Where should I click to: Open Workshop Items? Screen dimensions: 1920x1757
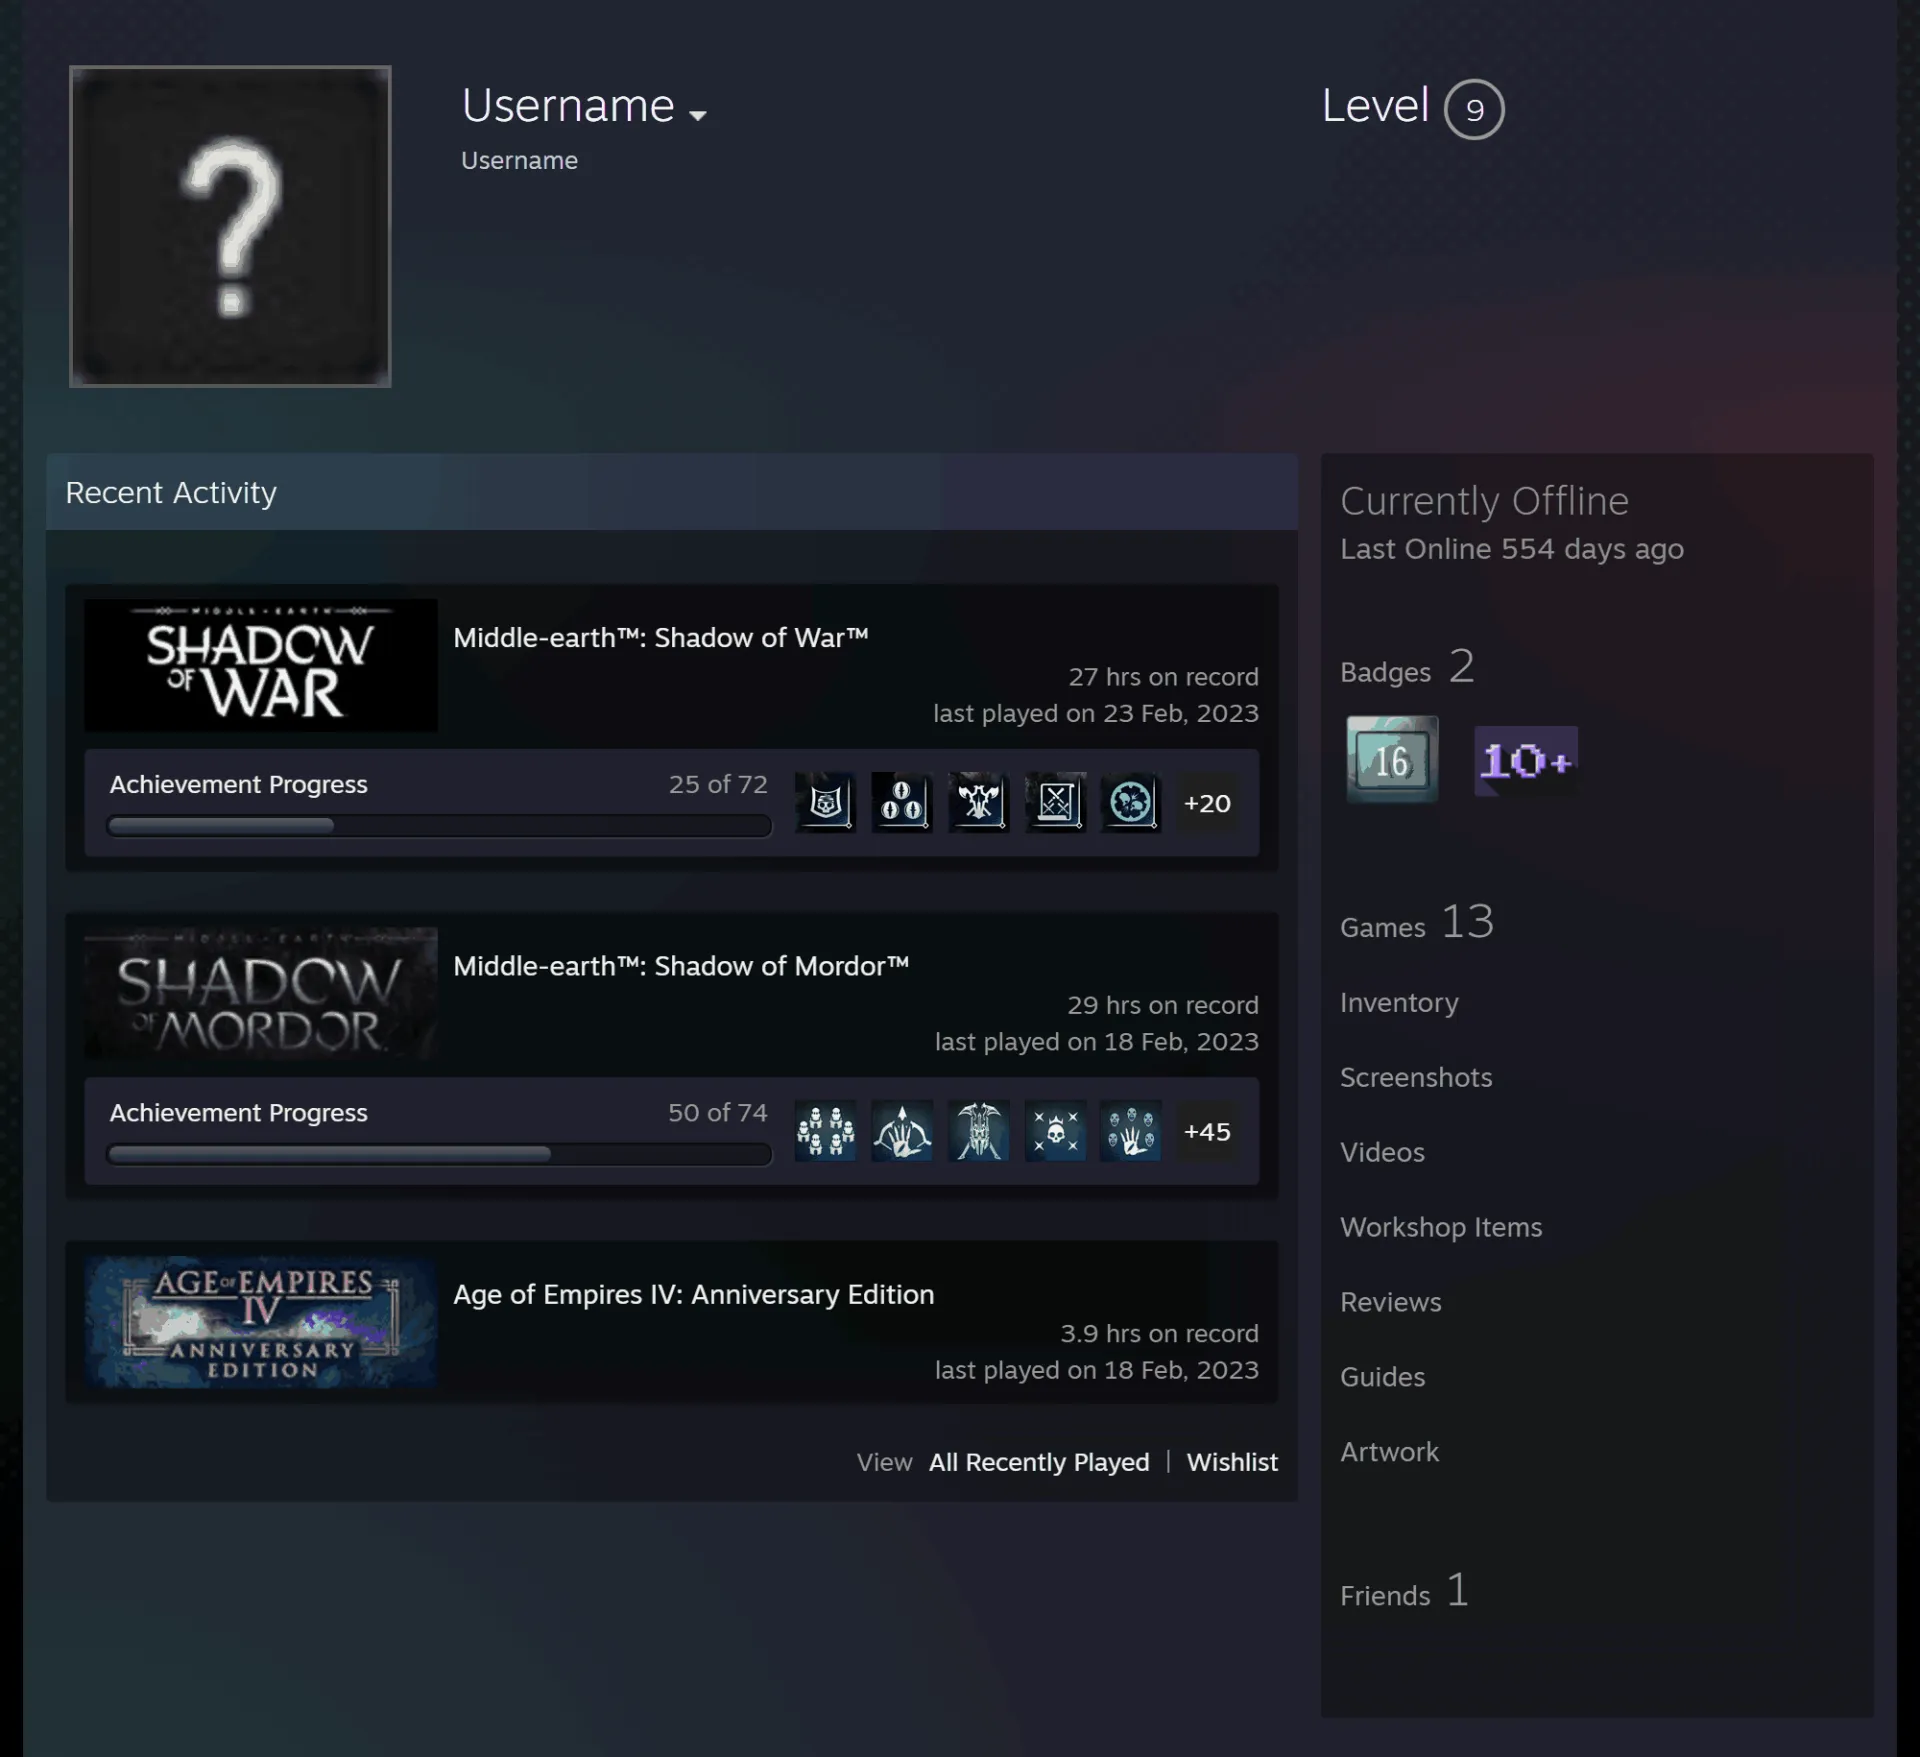click(1441, 1227)
